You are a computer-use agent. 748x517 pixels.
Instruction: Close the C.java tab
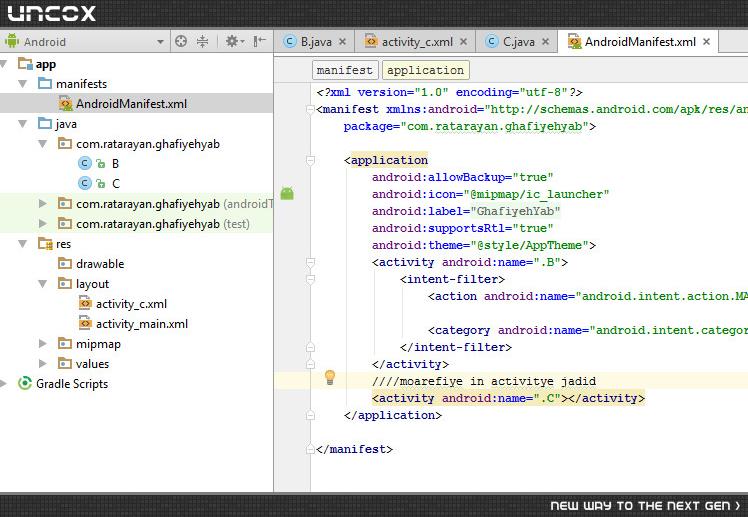pyautogui.click(x=546, y=42)
